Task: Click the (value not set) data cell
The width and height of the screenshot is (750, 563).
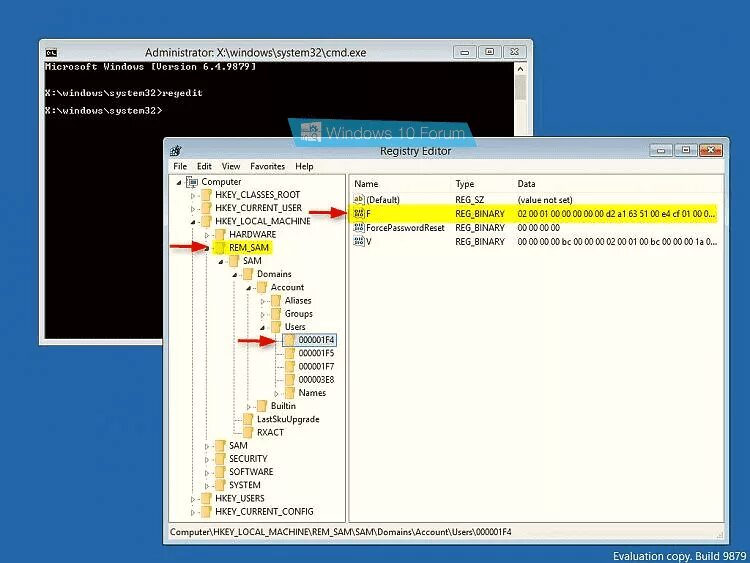Action: [545, 199]
